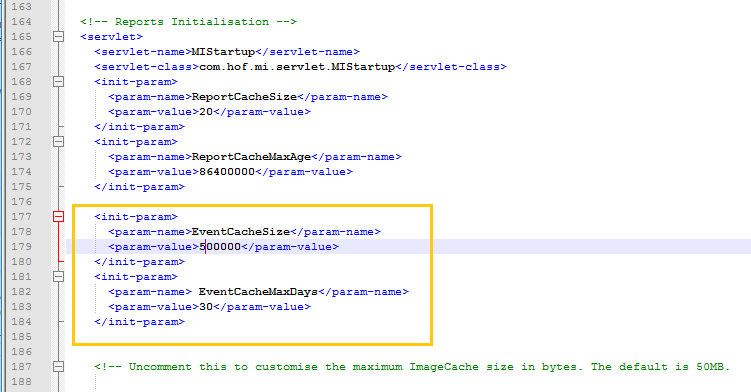
Task: Click the value 20 on line 170
Action: pos(206,112)
